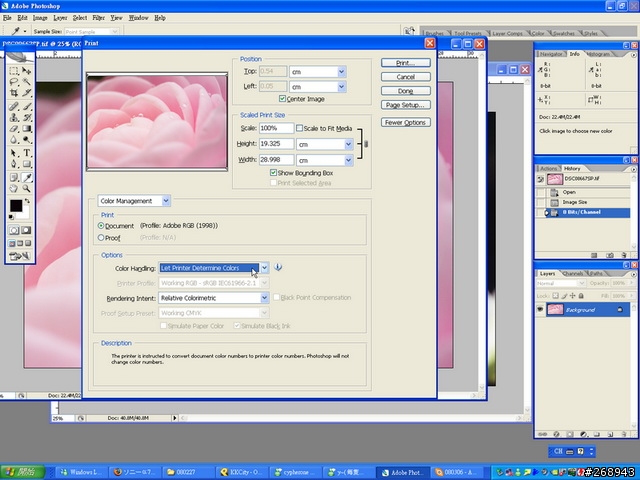
Task: Open the Left position unit dropdown
Action: point(342,87)
